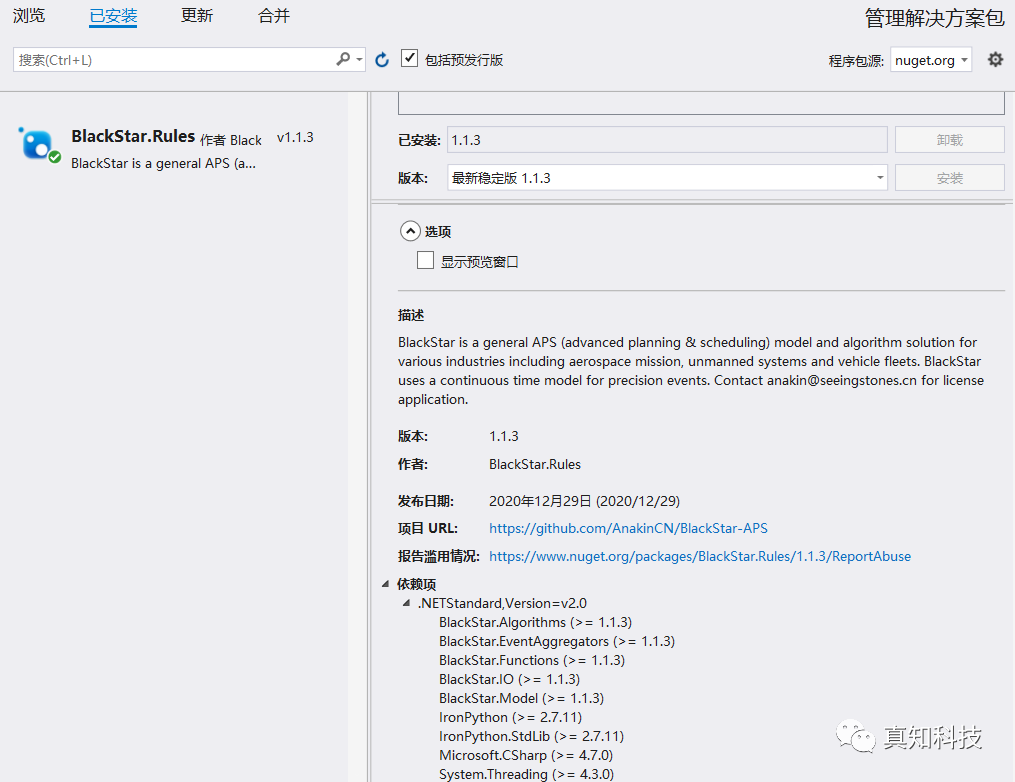Click dependency BlackStar.Algorithms (>= 1.1.3)

(x=535, y=622)
